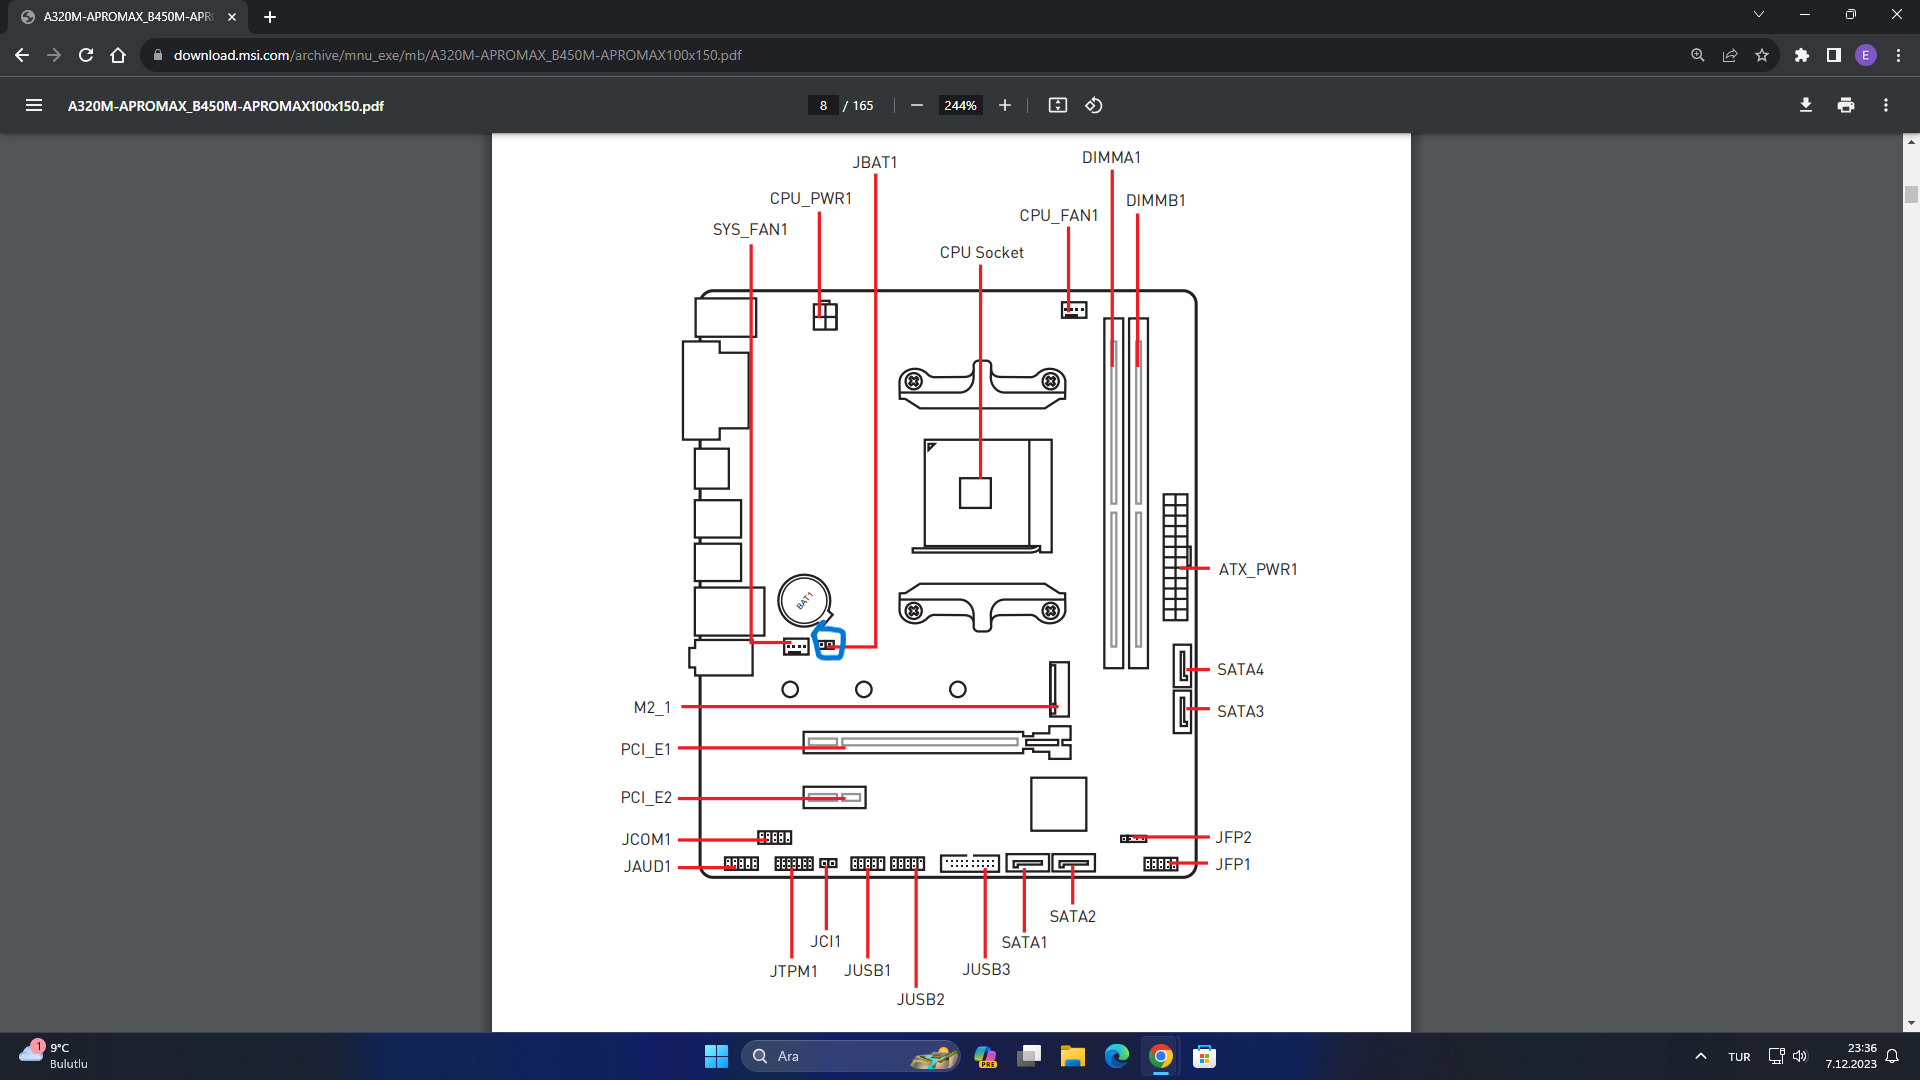Bookmark this page with the star icon

[x=1762, y=55]
